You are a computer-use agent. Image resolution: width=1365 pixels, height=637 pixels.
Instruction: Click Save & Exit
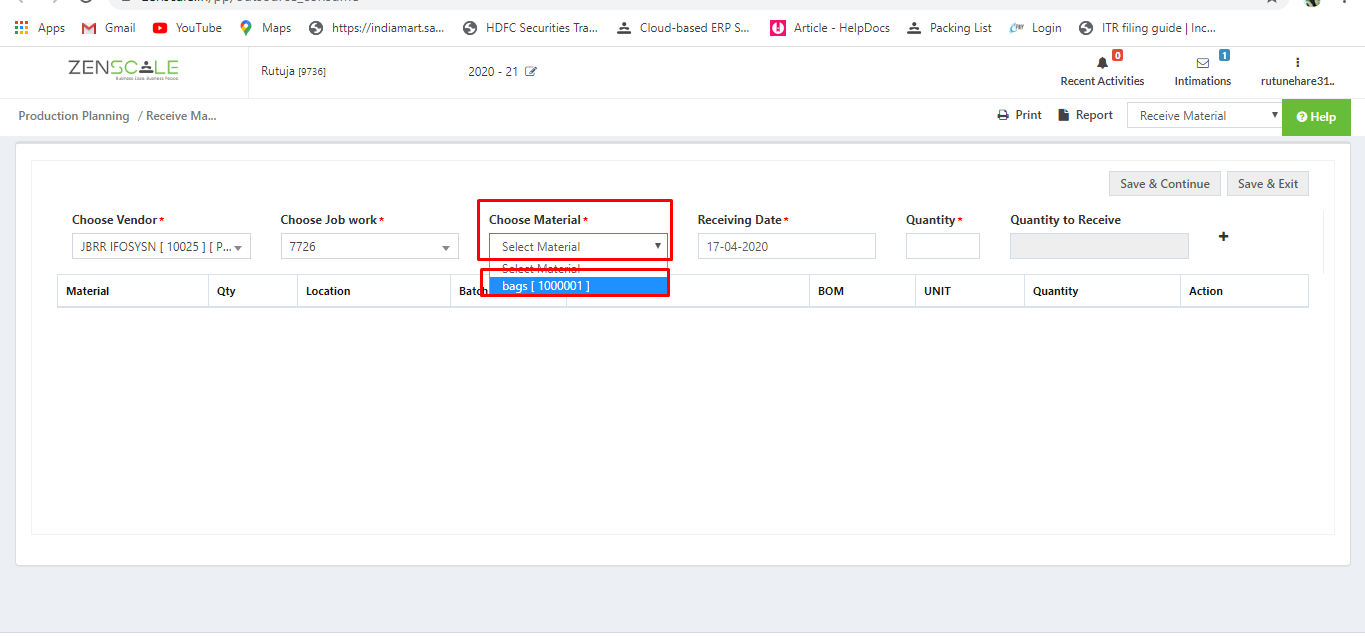click(x=1268, y=184)
